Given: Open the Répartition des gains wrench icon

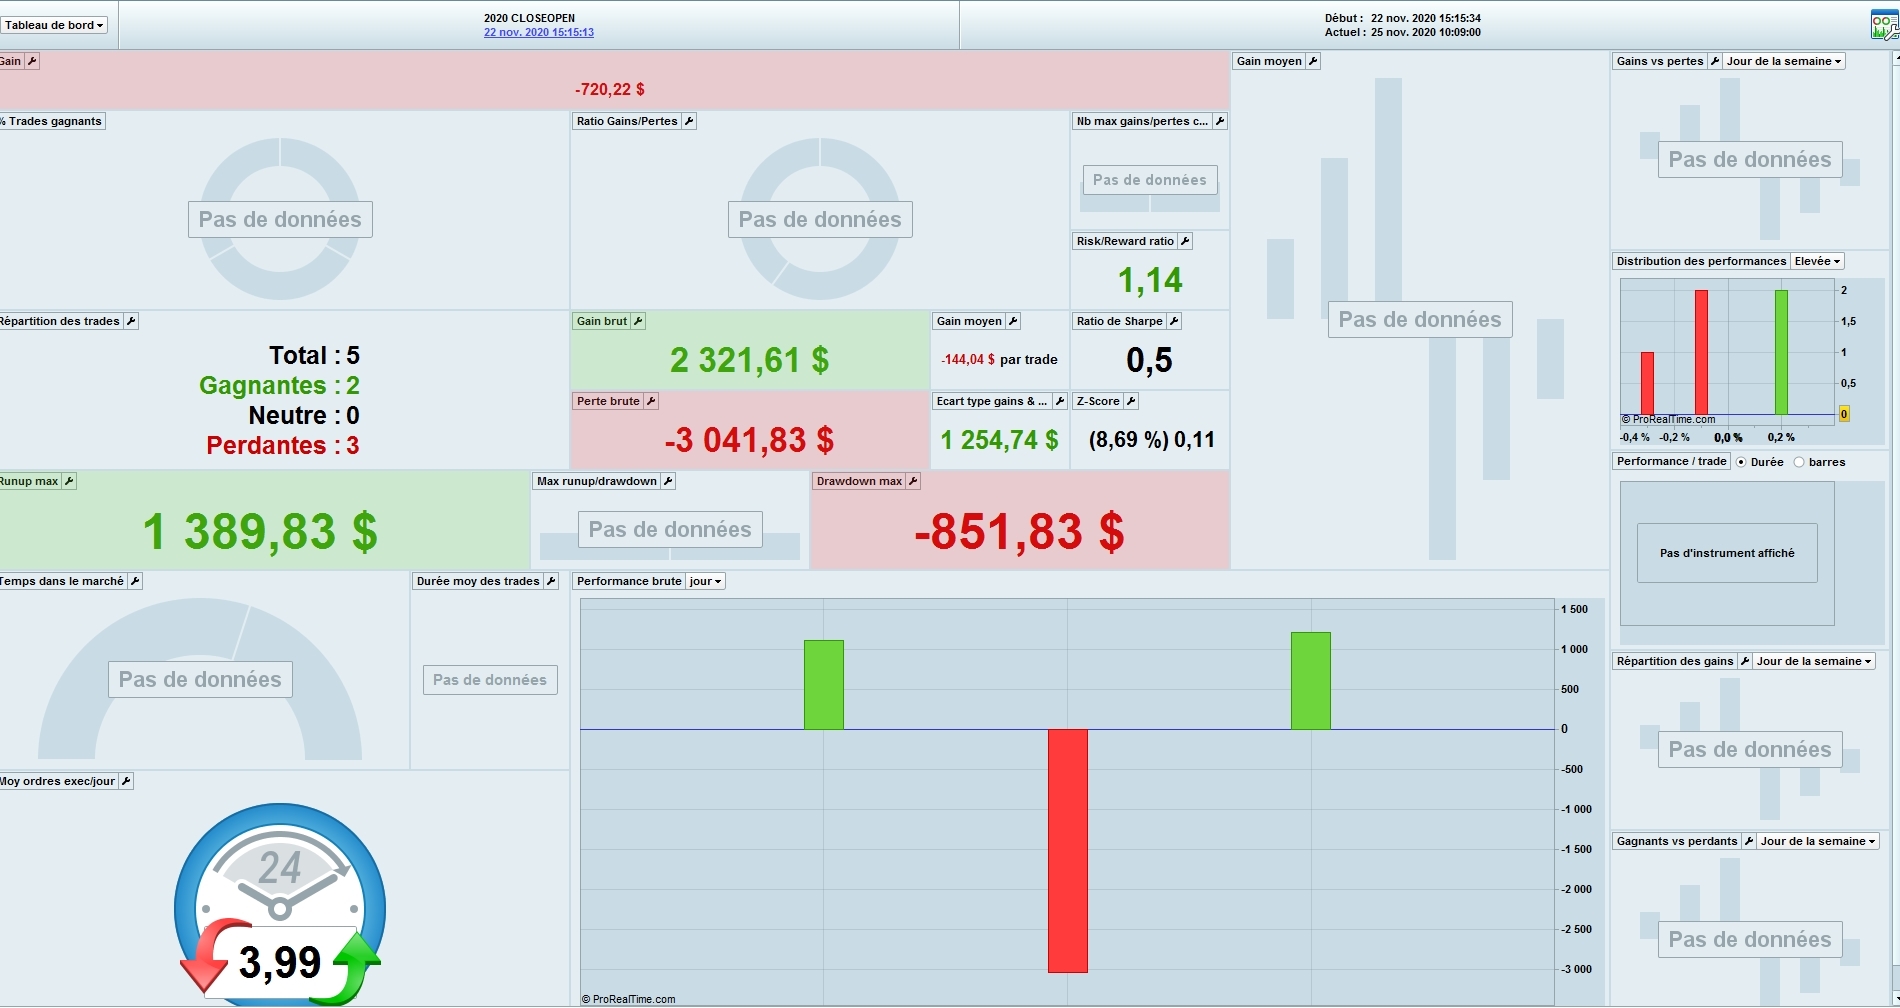Looking at the screenshot, I should [x=1745, y=661].
